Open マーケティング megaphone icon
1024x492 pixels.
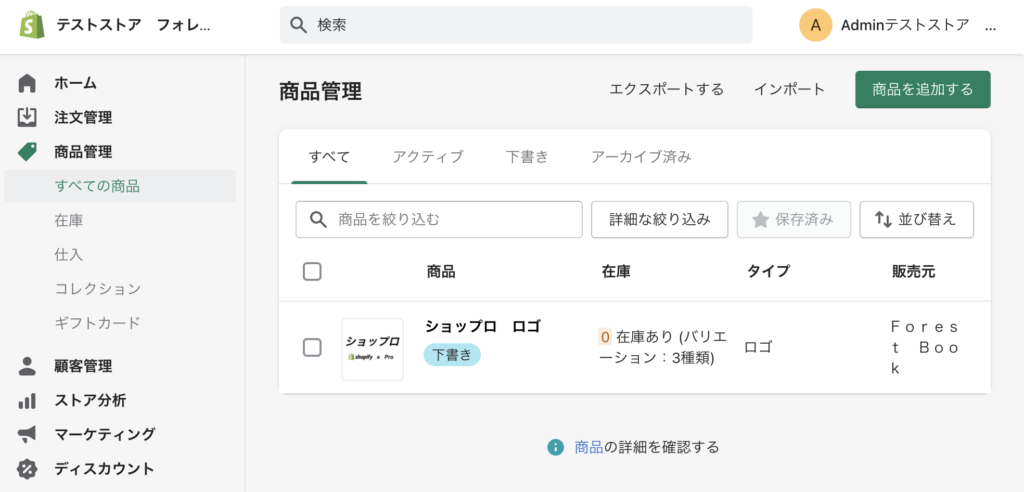click(x=27, y=435)
